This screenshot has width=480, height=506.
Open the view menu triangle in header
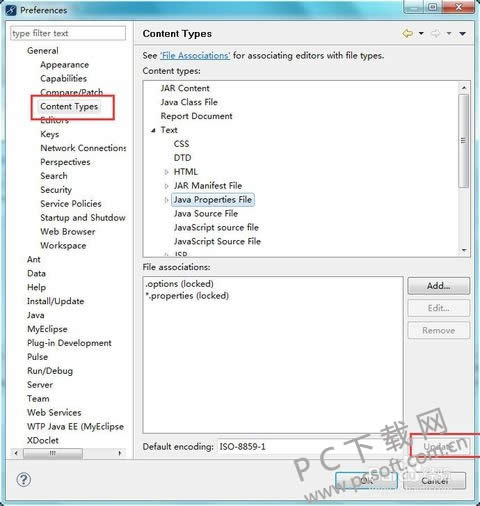(462, 33)
